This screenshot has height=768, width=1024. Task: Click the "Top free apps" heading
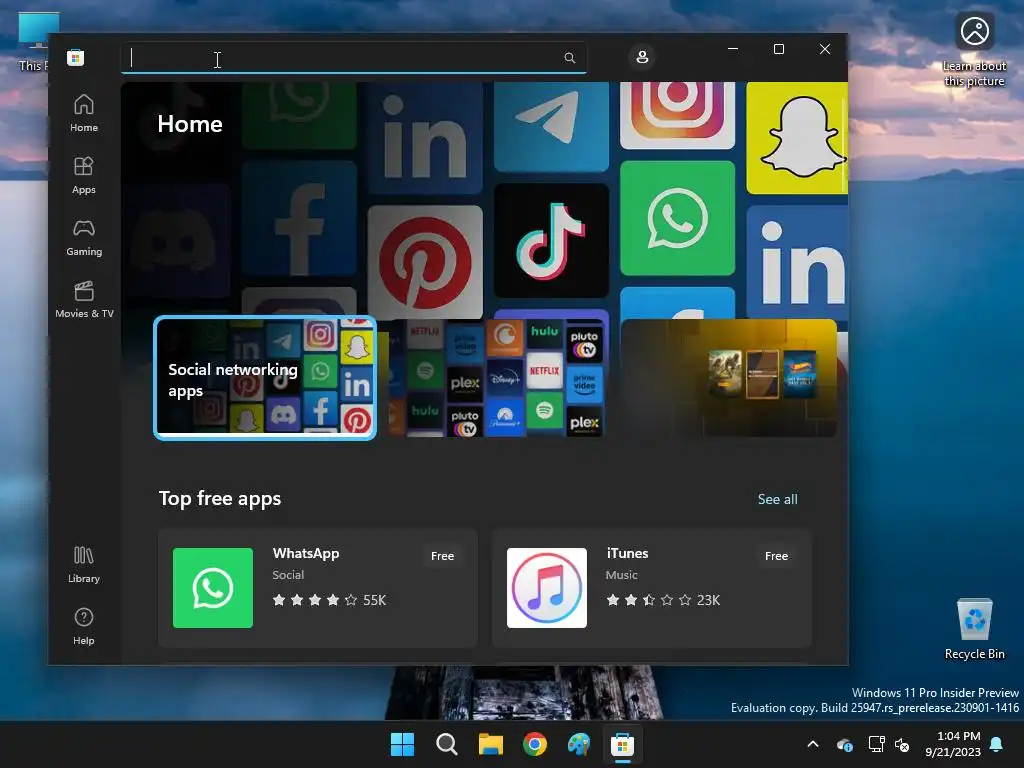[220, 498]
